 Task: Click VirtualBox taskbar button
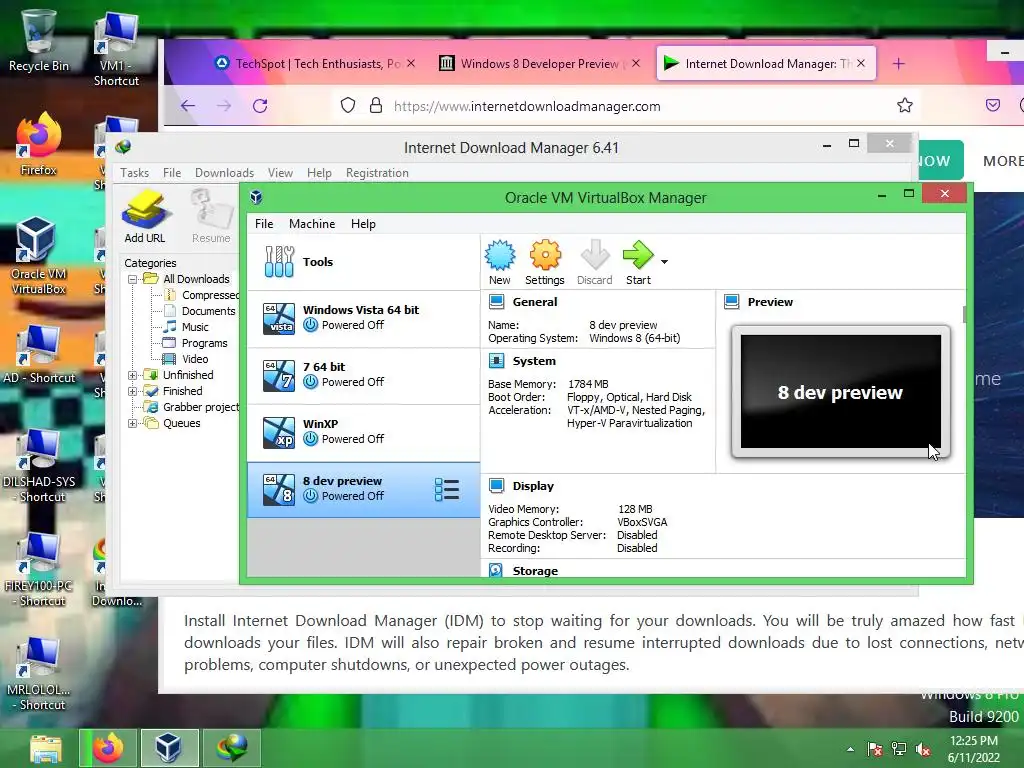pyautogui.click(x=169, y=748)
